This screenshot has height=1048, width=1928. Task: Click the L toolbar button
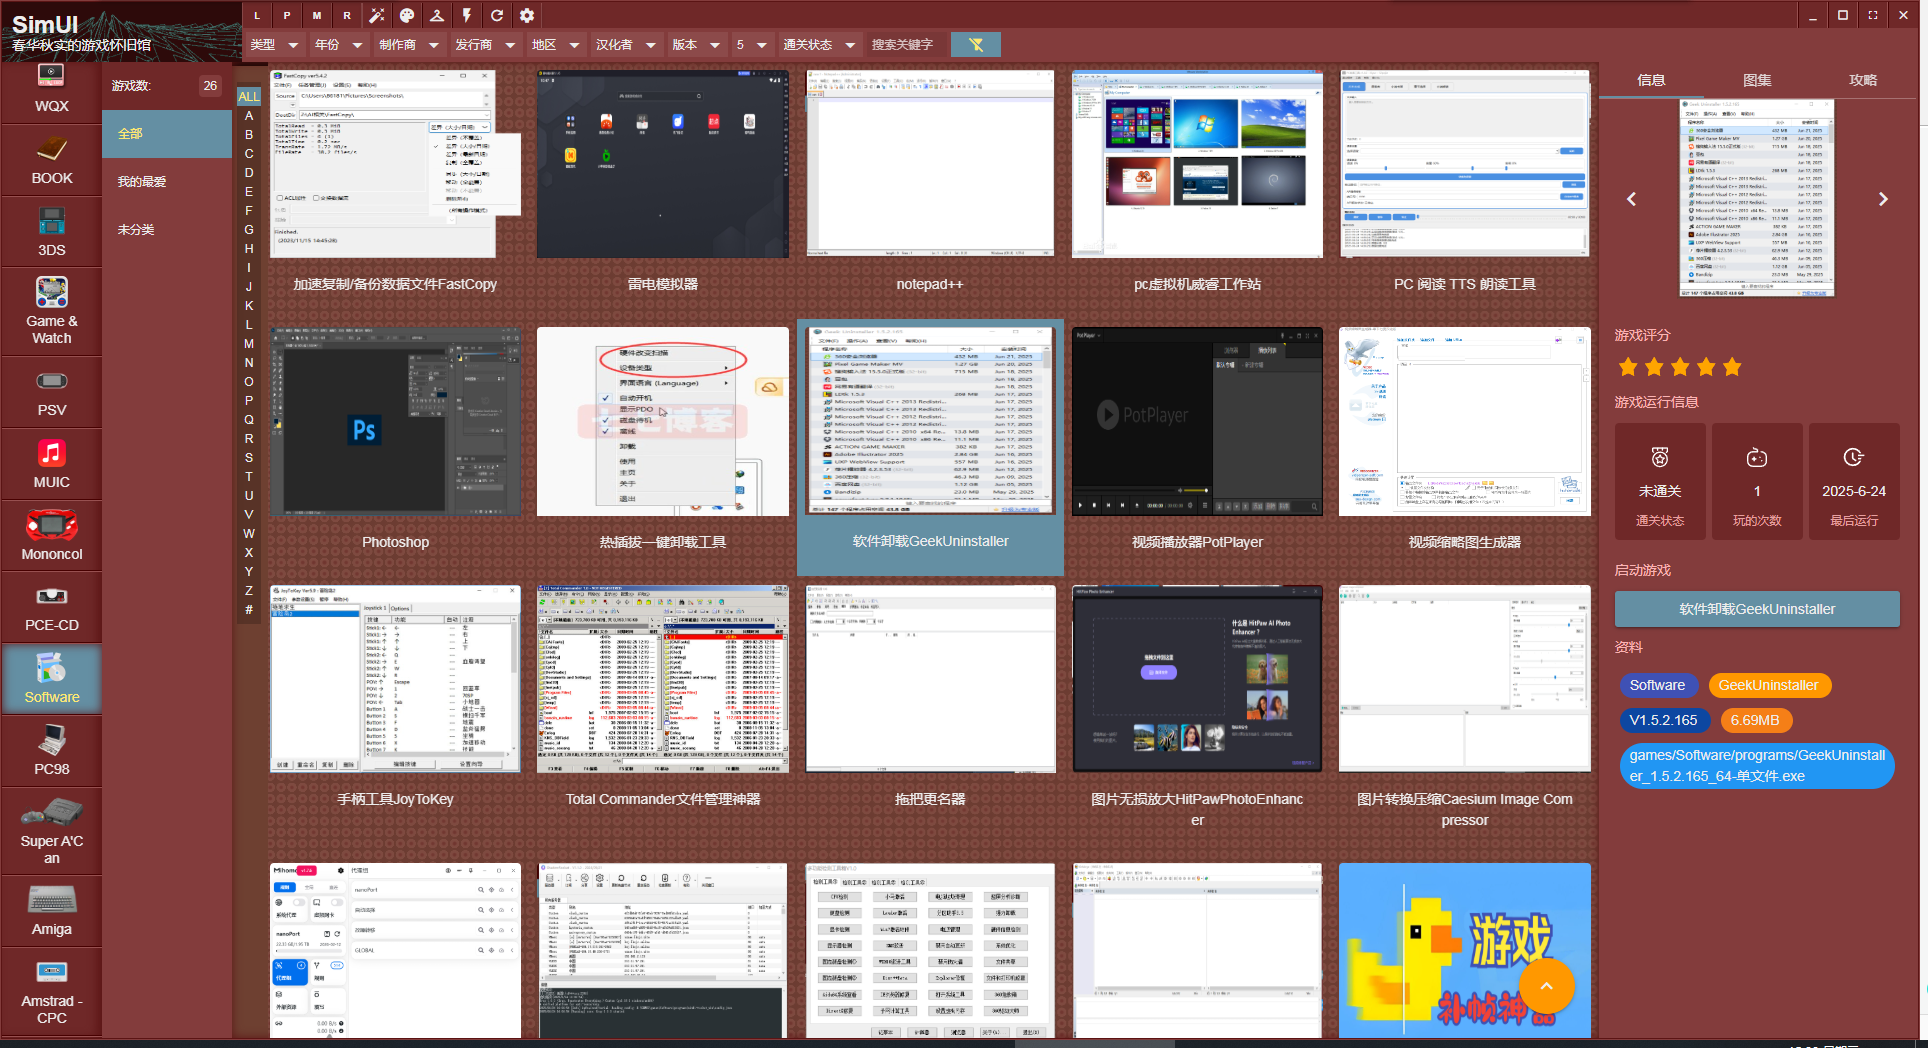257,15
